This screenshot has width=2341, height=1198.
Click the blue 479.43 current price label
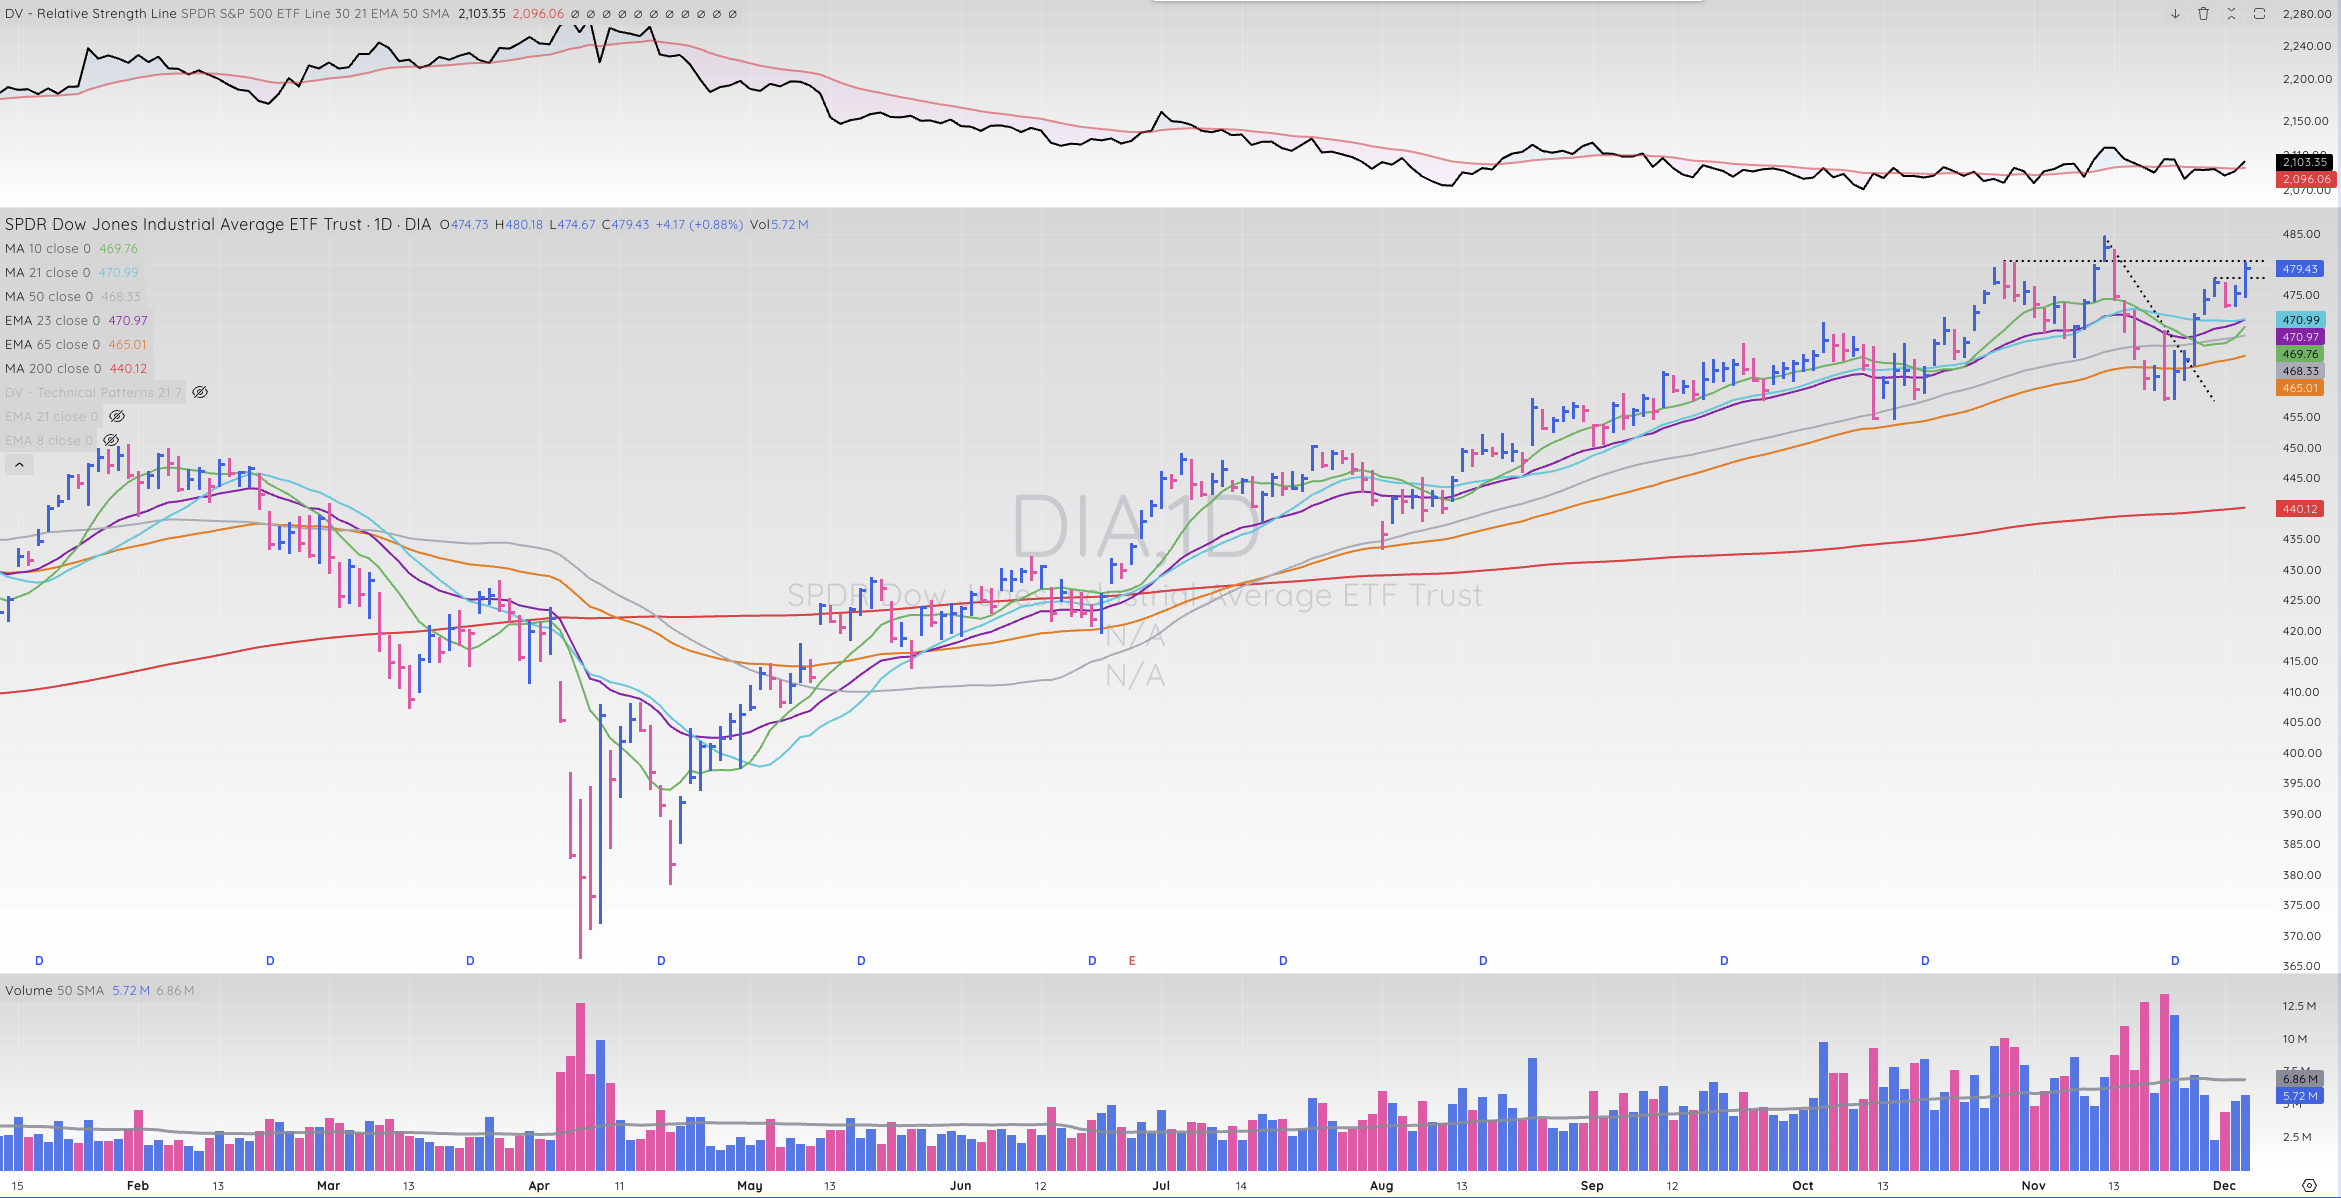pyautogui.click(x=2300, y=269)
